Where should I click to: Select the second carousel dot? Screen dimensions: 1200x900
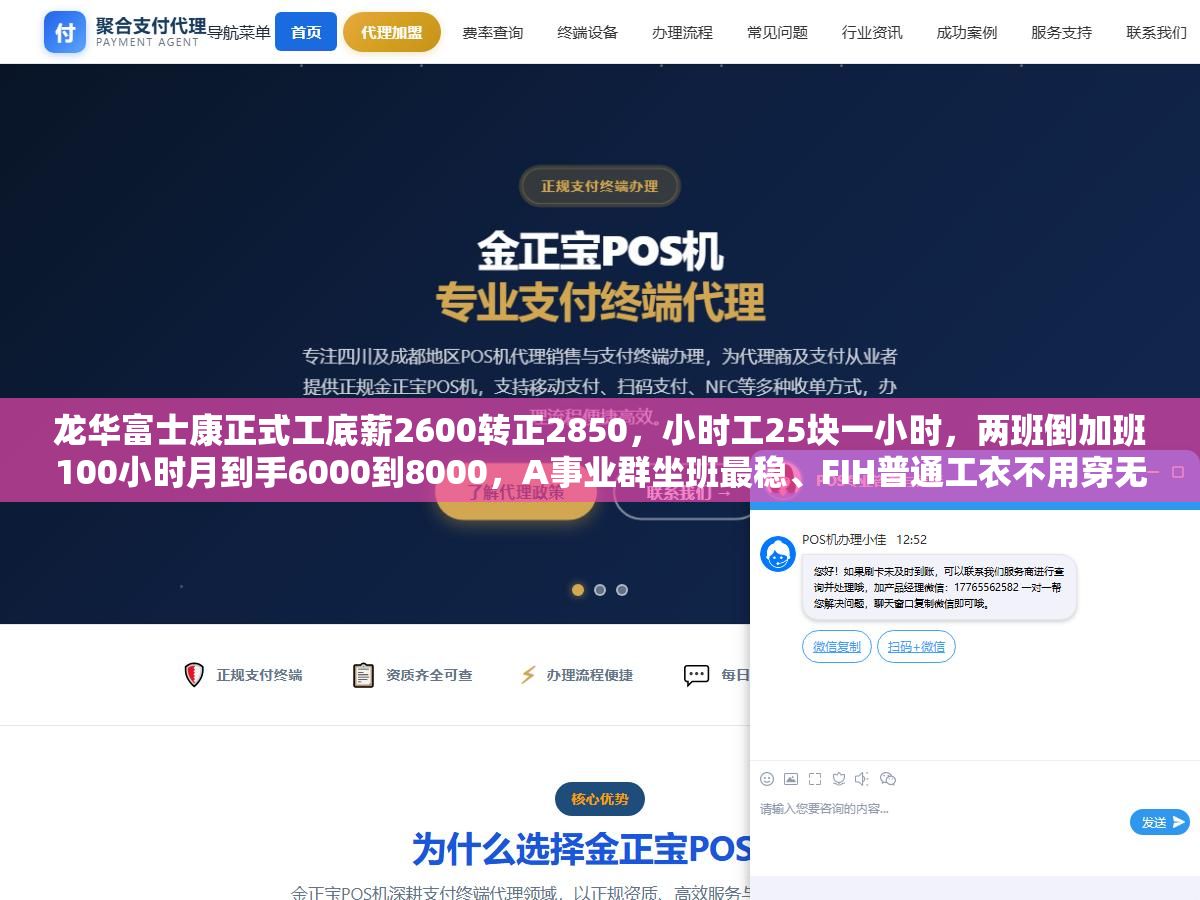click(600, 590)
